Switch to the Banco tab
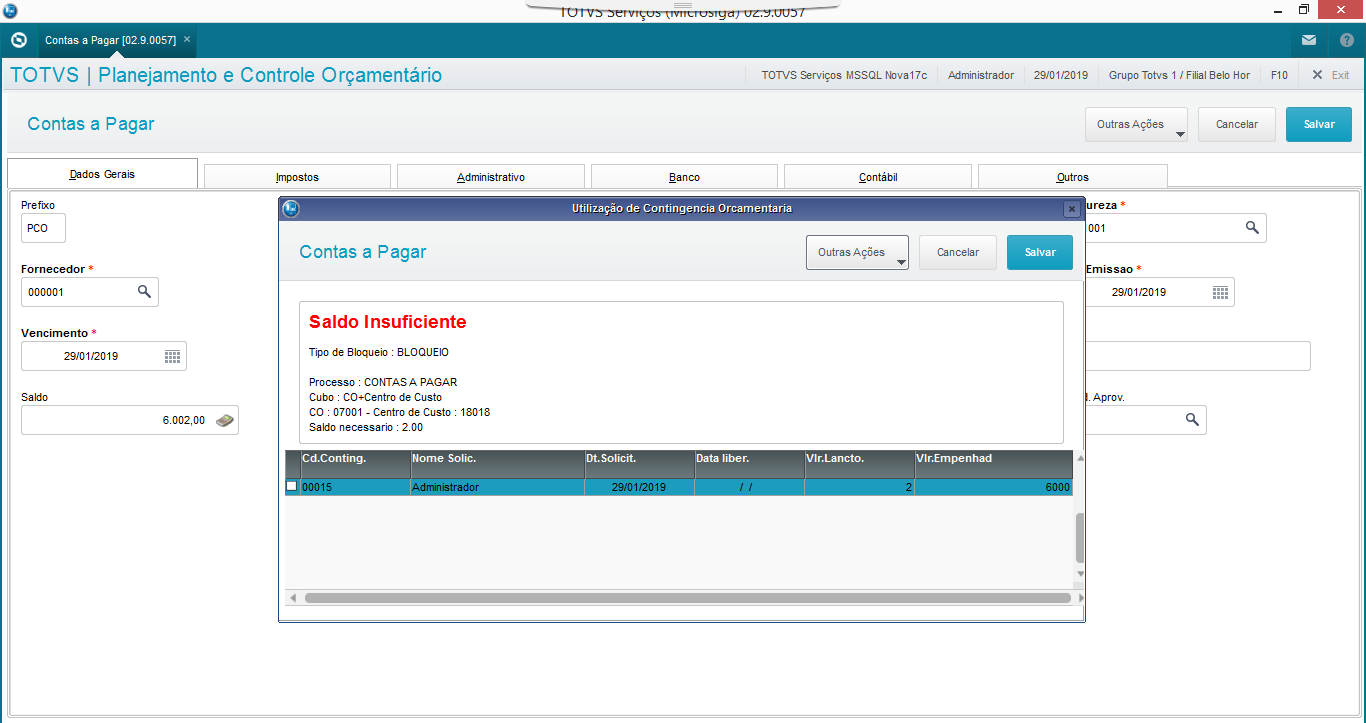This screenshot has width=1366, height=723. (684, 177)
